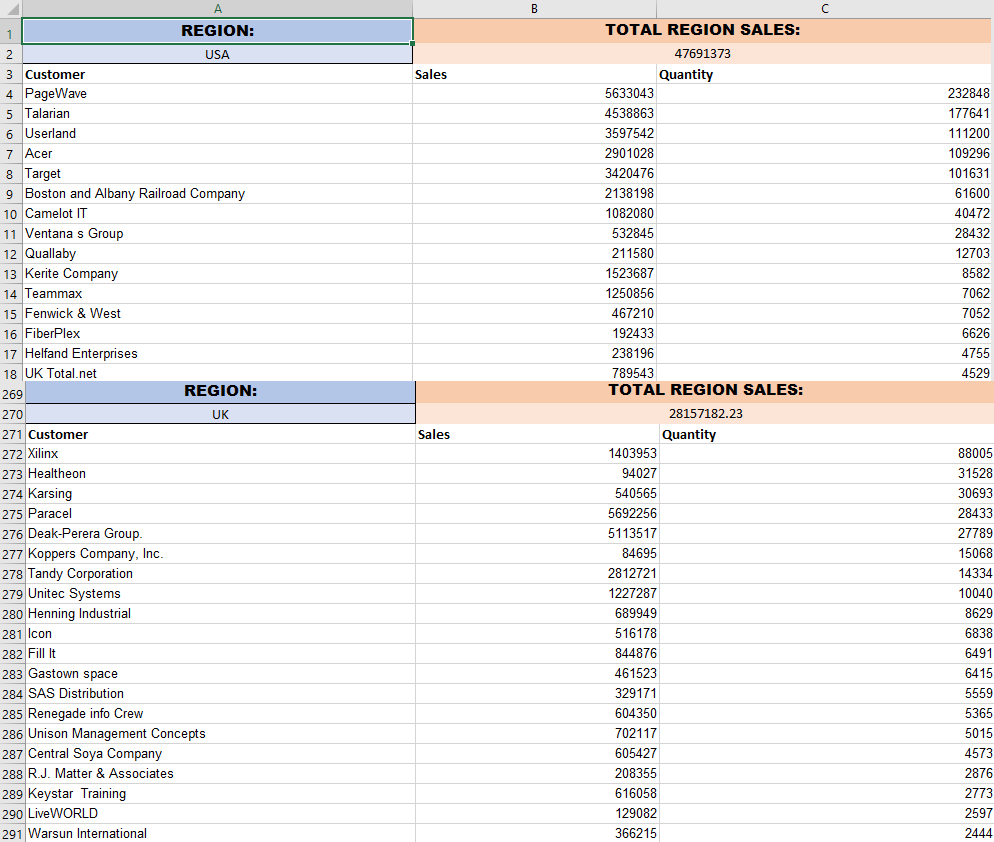Select the Fenwick & West cell
The height and width of the screenshot is (842, 994).
tap(217, 313)
